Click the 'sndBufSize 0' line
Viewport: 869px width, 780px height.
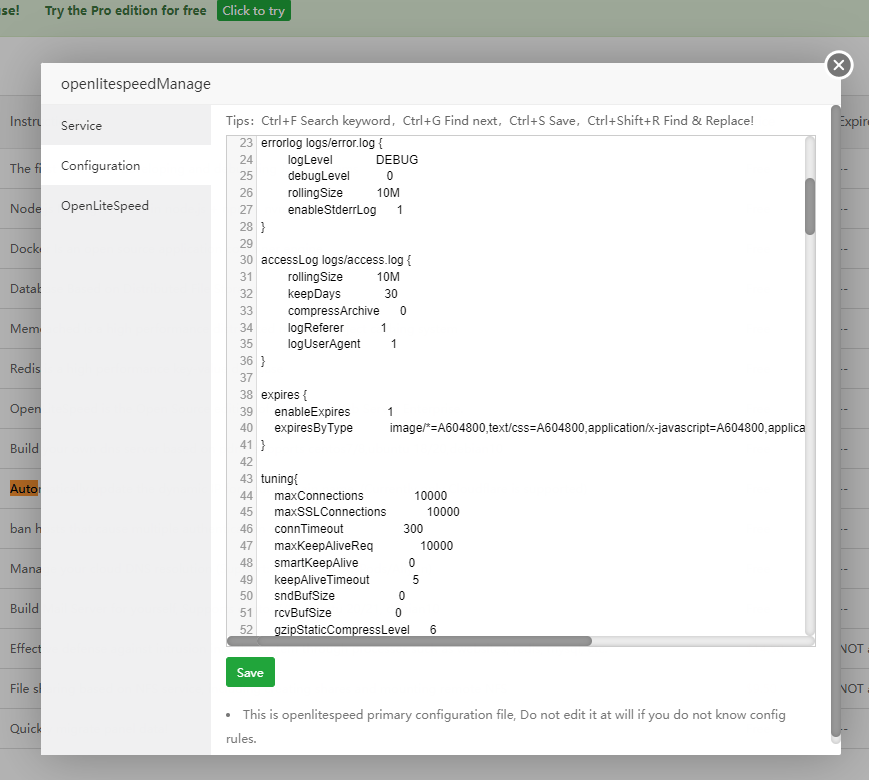(340, 595)
